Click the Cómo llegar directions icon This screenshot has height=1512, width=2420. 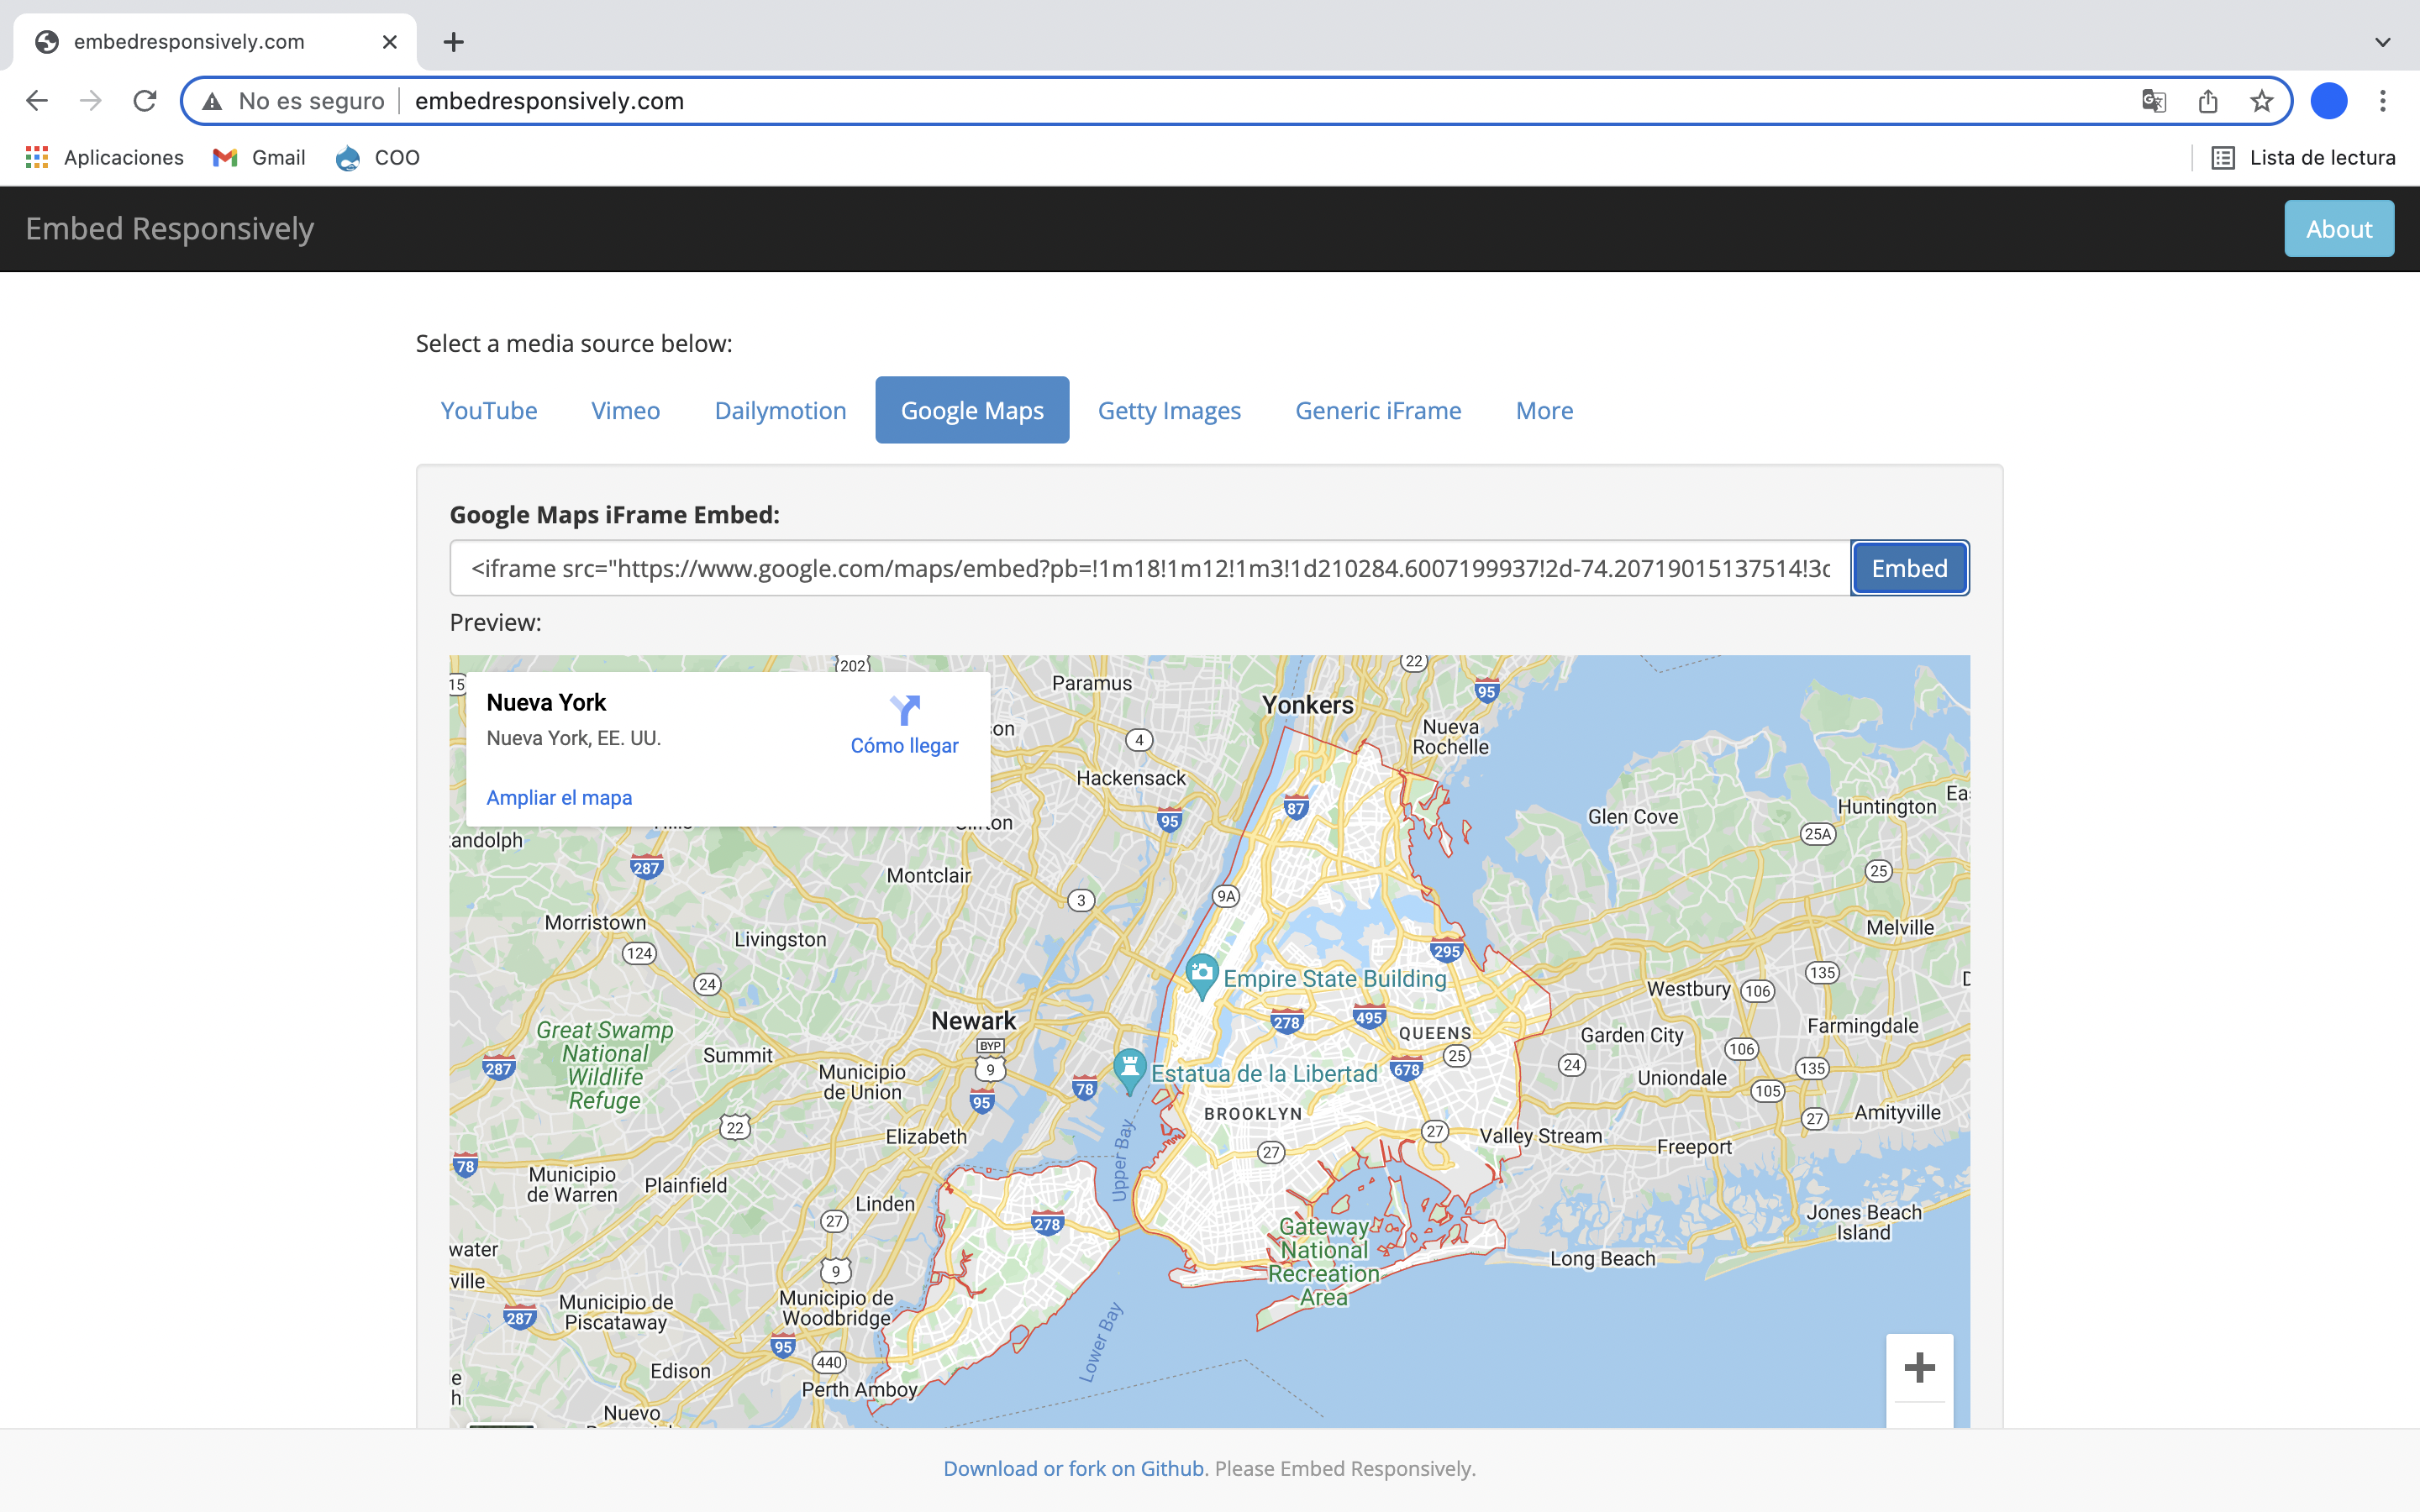click(904, 710)
